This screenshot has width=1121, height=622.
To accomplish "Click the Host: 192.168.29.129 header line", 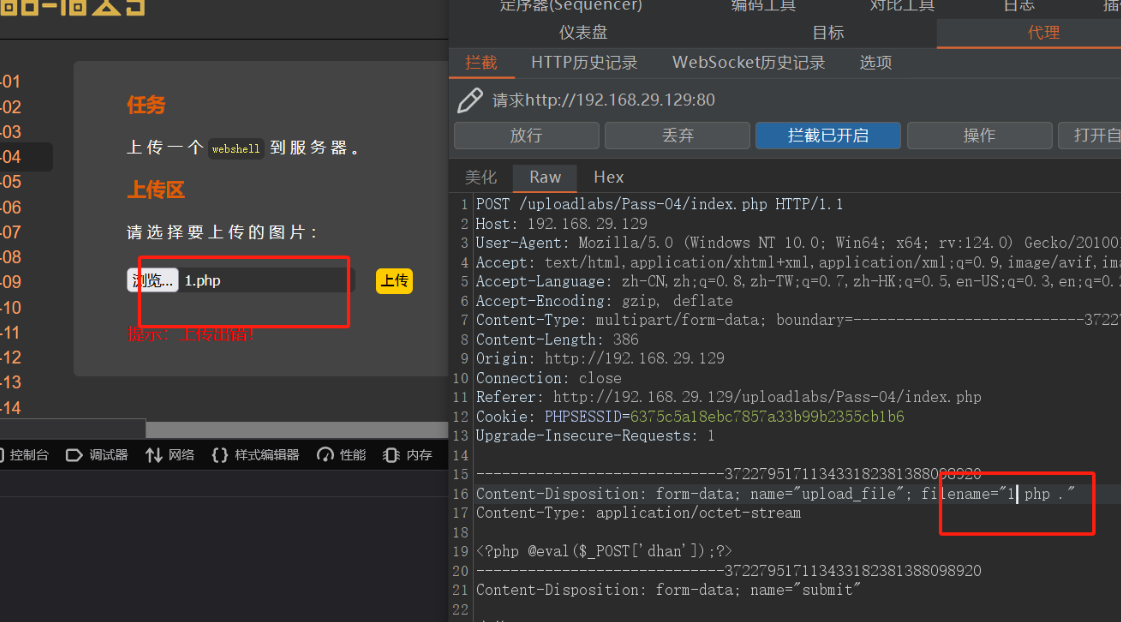I will (561, 224).
